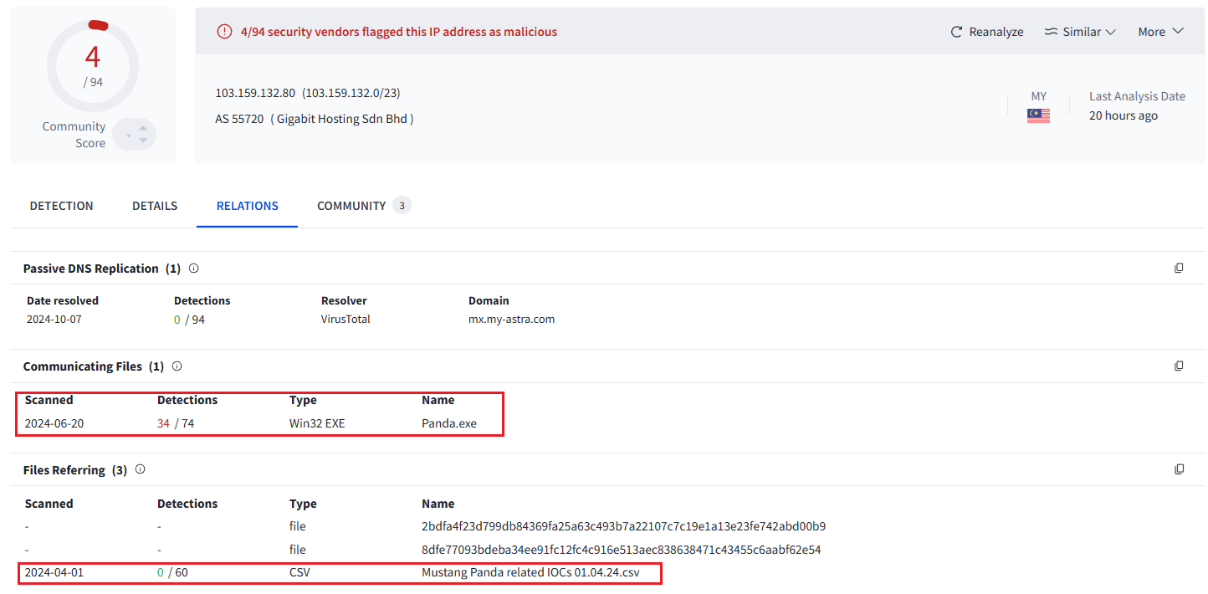Expand the Similar dropdown
Viewport: 1208px width, 594px height.
tap(1080, 32)
